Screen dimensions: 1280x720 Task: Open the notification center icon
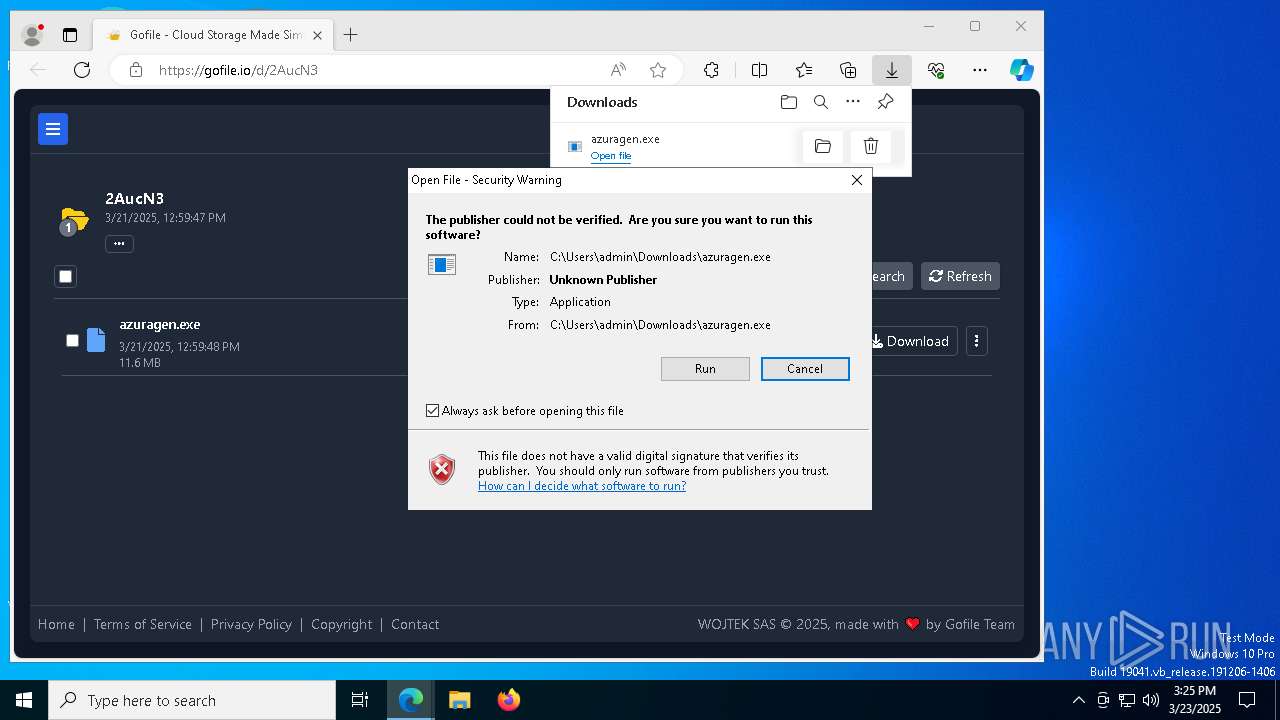pyautogui.click(x=1247, y=700)
